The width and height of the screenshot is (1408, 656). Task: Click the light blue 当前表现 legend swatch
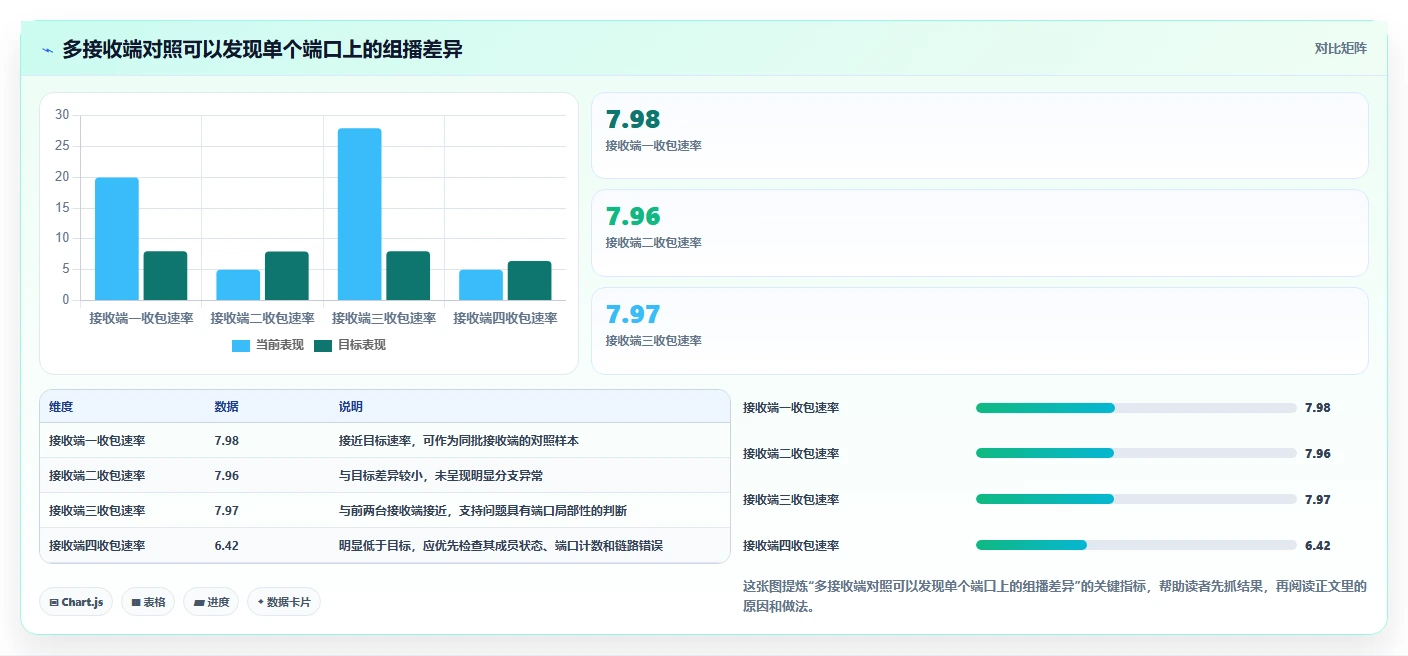tap(241, 345)
